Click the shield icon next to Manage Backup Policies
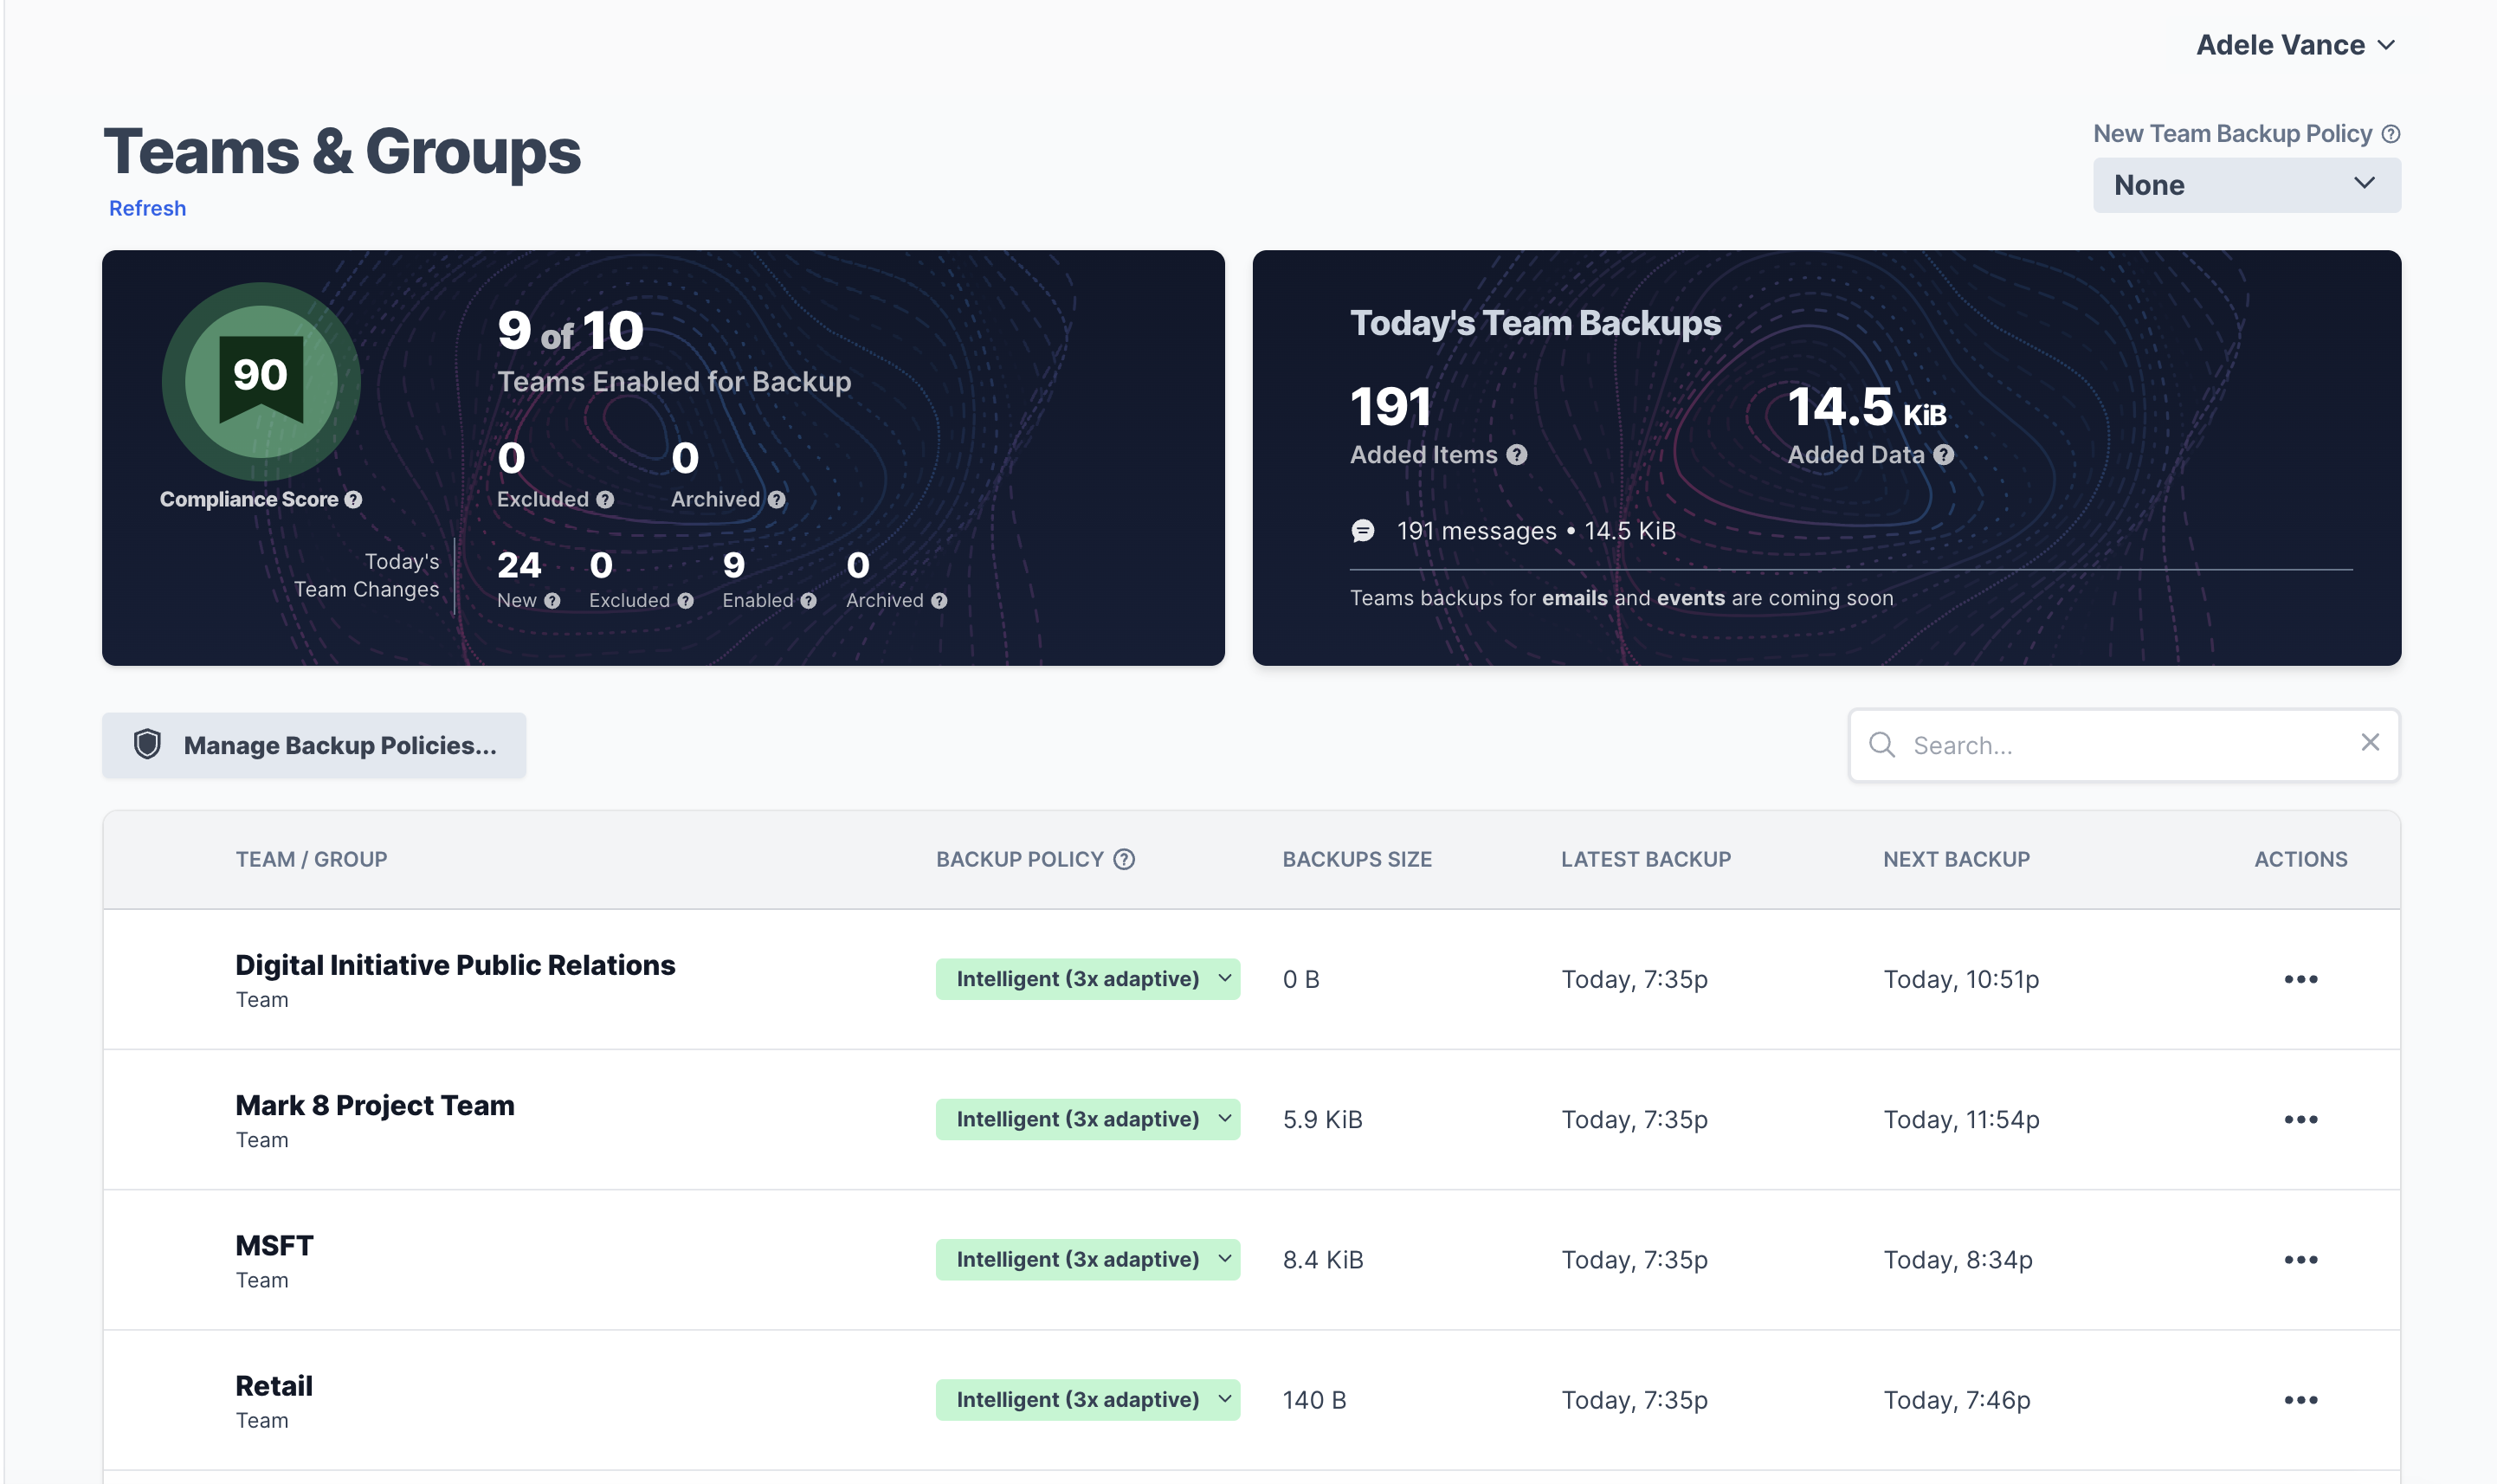Viewport: 2497px width, 1484px height. point(148,744)
